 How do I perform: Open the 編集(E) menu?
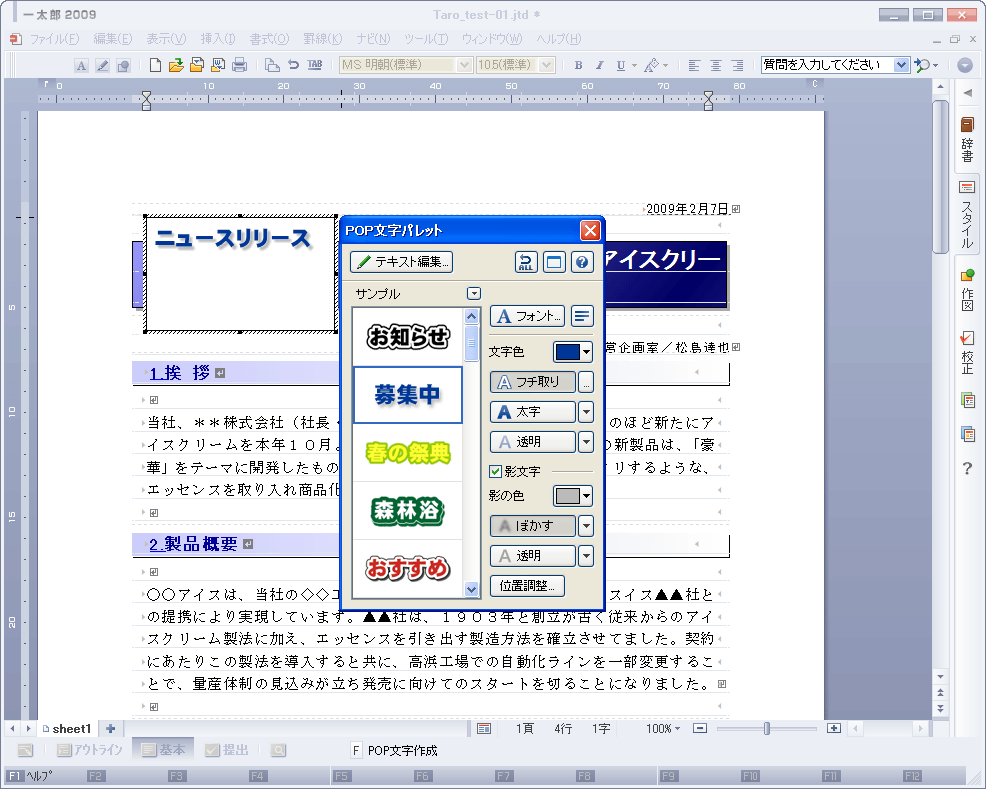113,39
